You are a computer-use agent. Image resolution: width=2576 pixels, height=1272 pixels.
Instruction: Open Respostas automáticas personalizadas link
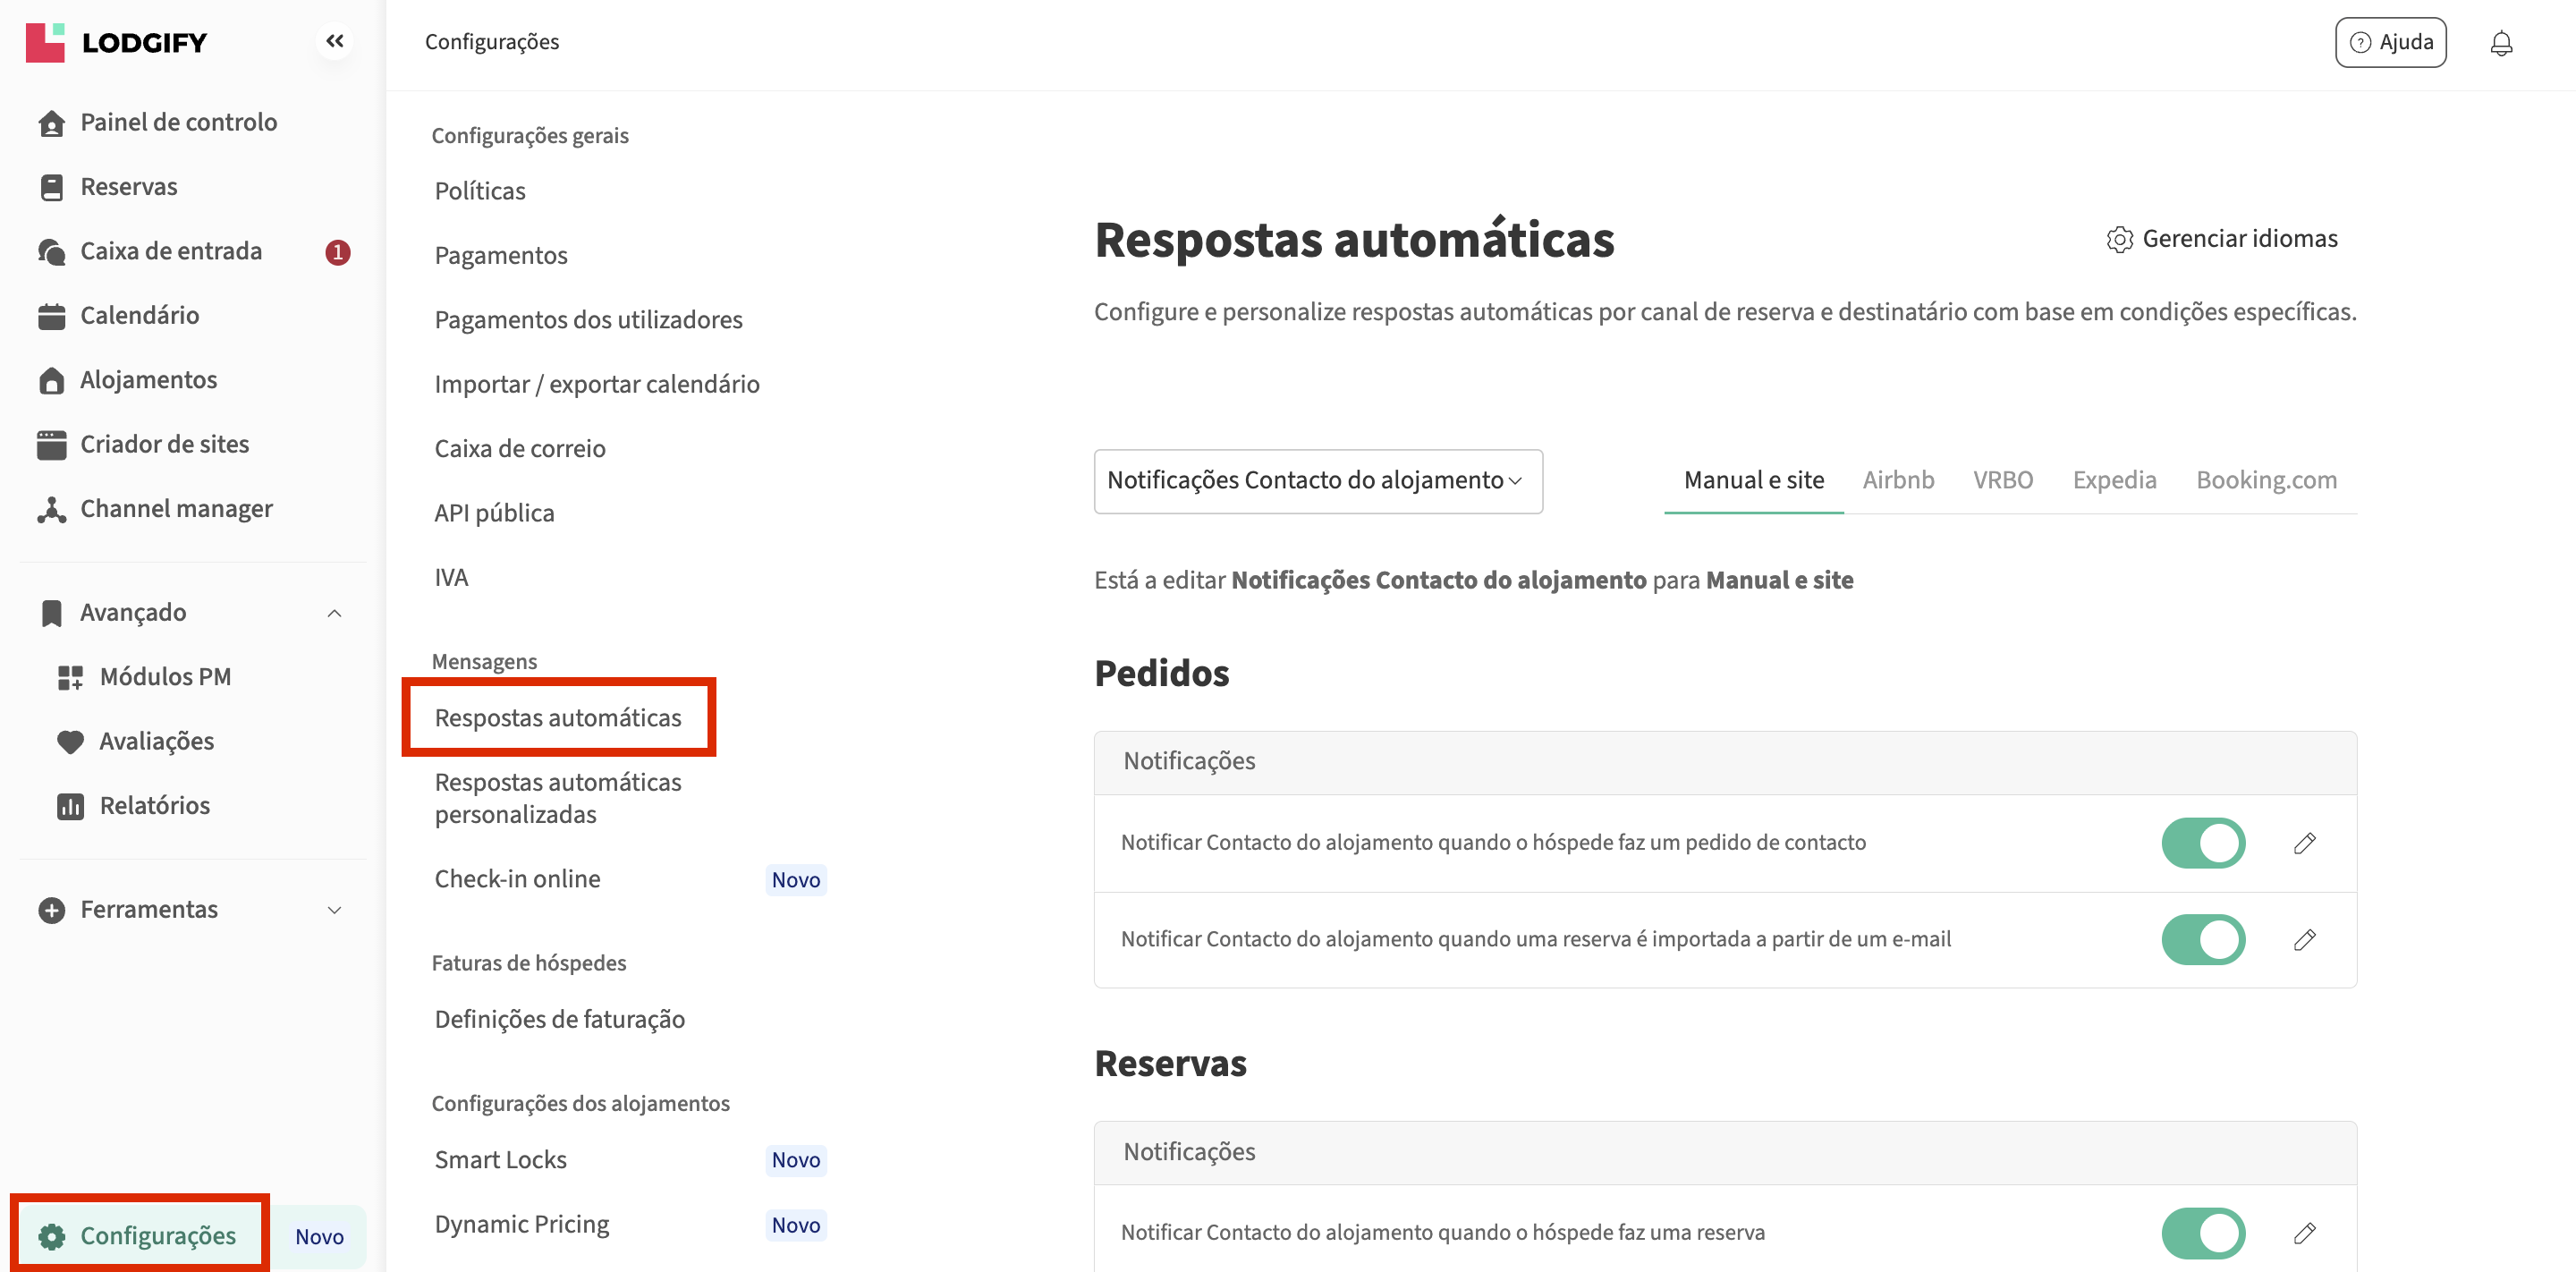point(557,797)
